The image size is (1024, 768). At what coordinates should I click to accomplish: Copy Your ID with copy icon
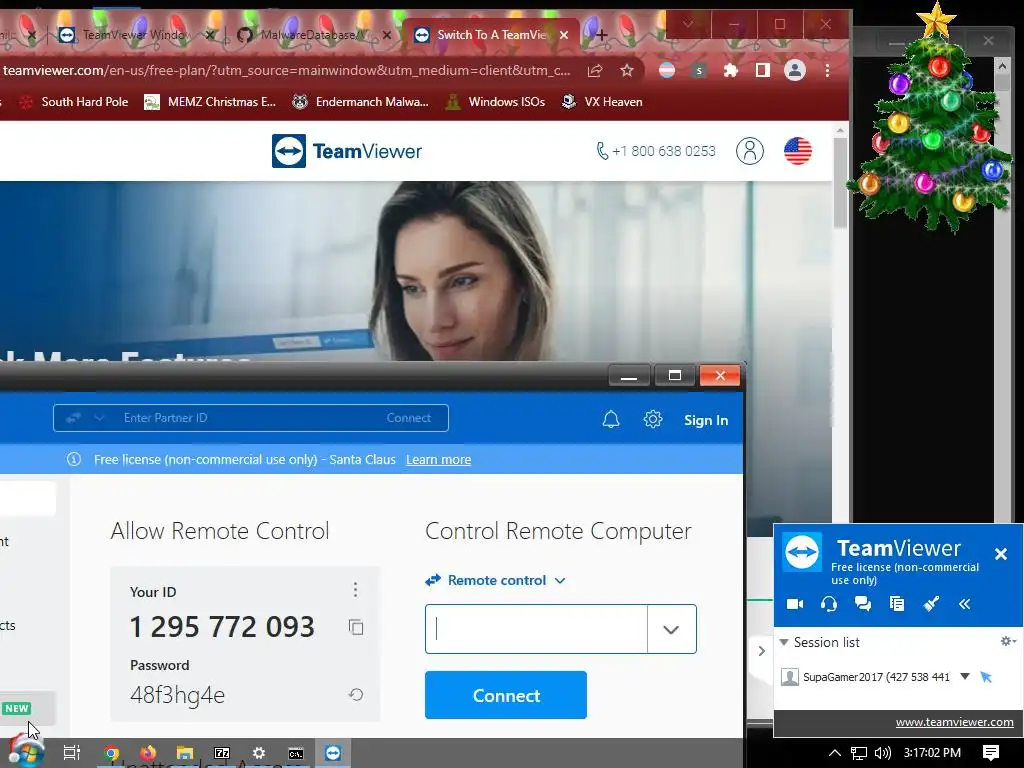(x=356, y=627)
